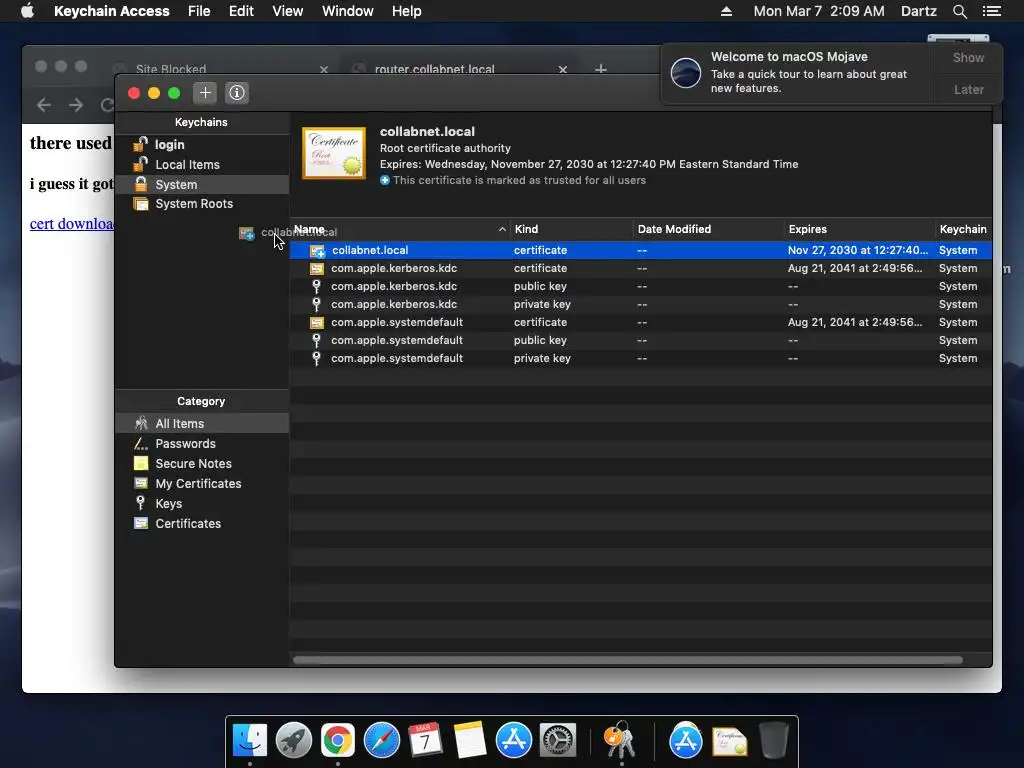This screenshot has height=768, width=1024.
Task: Click the Name column sort arrow
Action: coord(502,229)
